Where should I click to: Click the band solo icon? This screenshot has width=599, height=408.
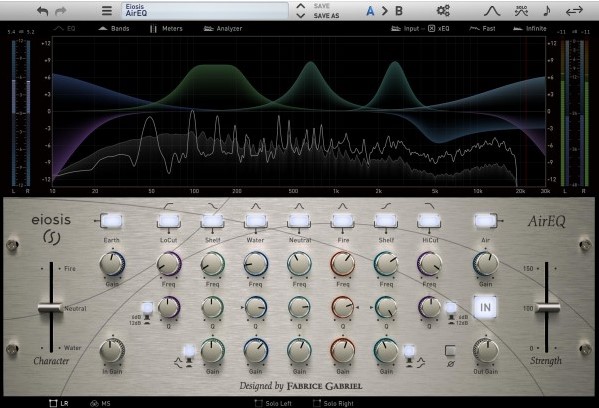click(521, 11)
